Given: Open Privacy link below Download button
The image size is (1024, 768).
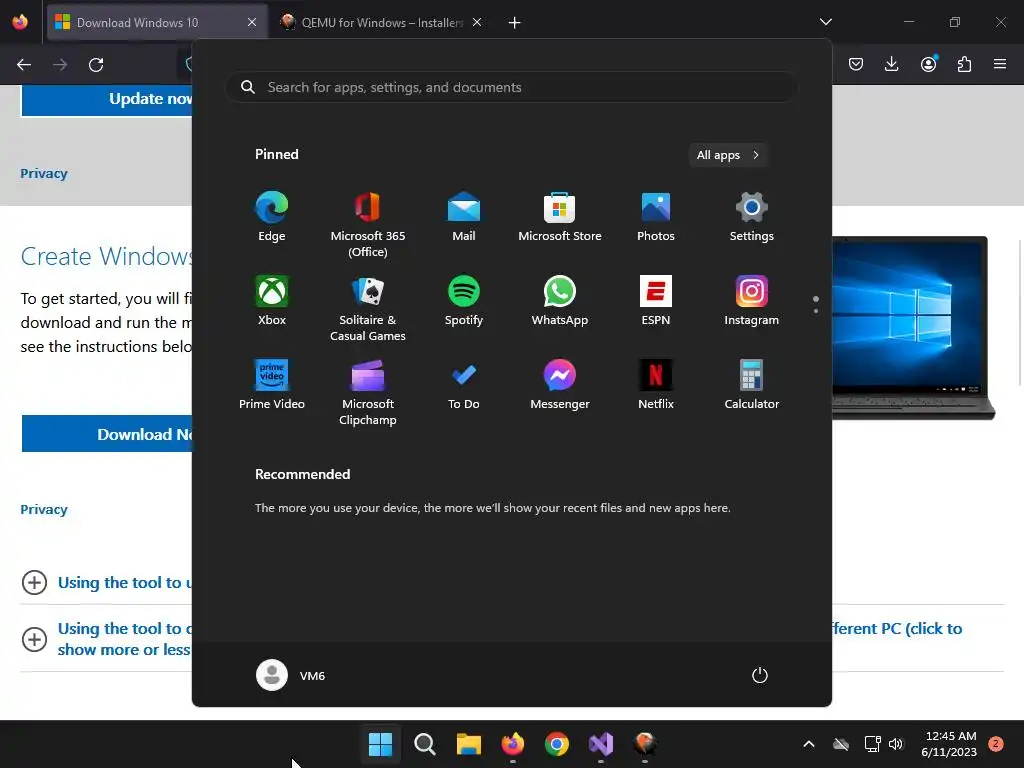Looking at the screenshot, I should click(x=44, y=509).
